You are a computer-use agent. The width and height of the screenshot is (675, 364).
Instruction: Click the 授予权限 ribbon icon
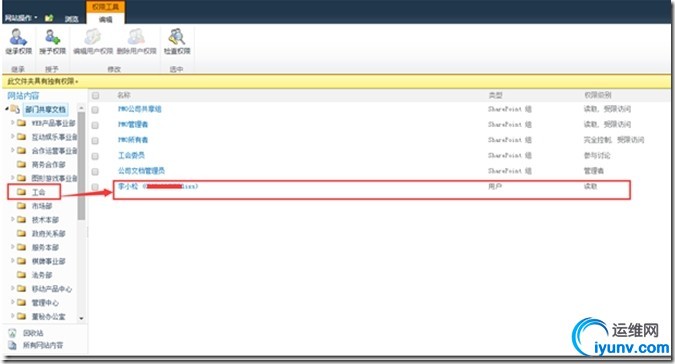point(53,37)
